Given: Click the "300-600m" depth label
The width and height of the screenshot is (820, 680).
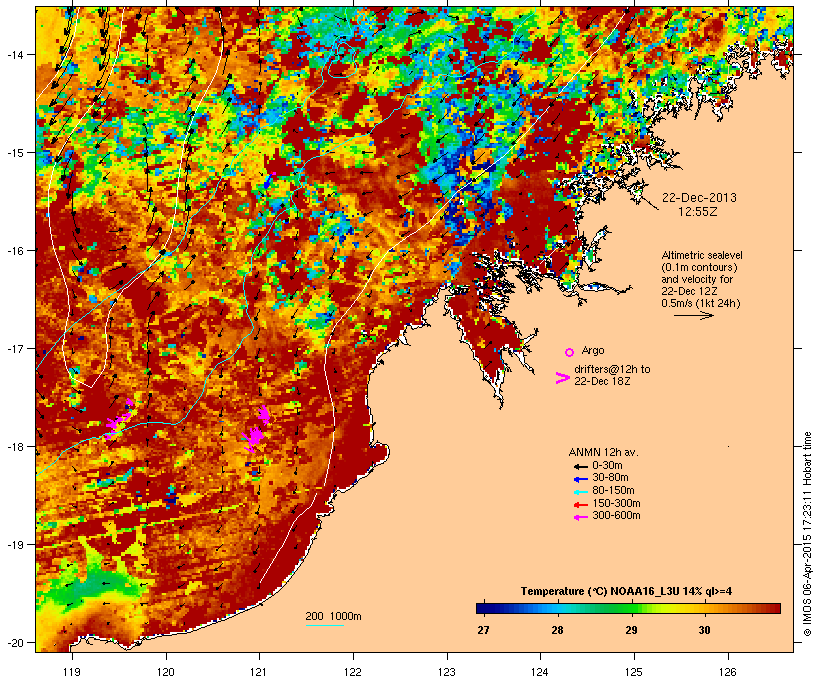Looking at the screenshot, I should (x=616, y=516).
